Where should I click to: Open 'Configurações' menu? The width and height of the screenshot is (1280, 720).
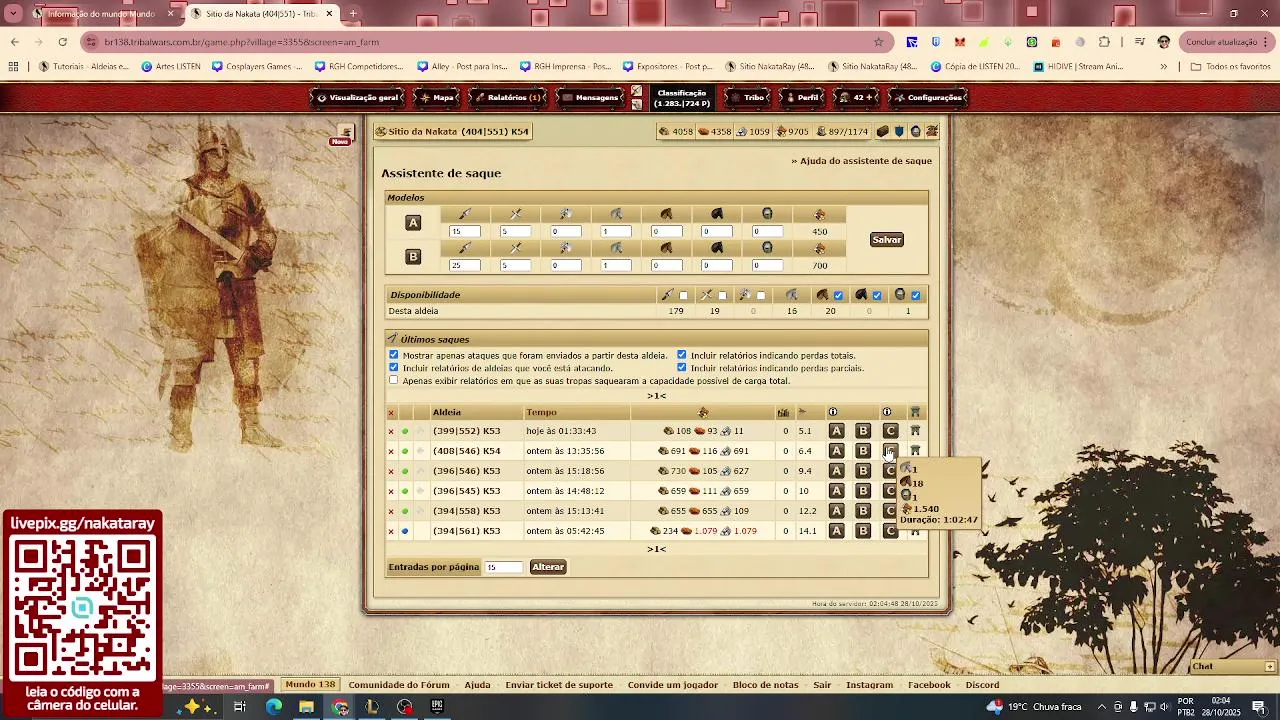(929, 98)
